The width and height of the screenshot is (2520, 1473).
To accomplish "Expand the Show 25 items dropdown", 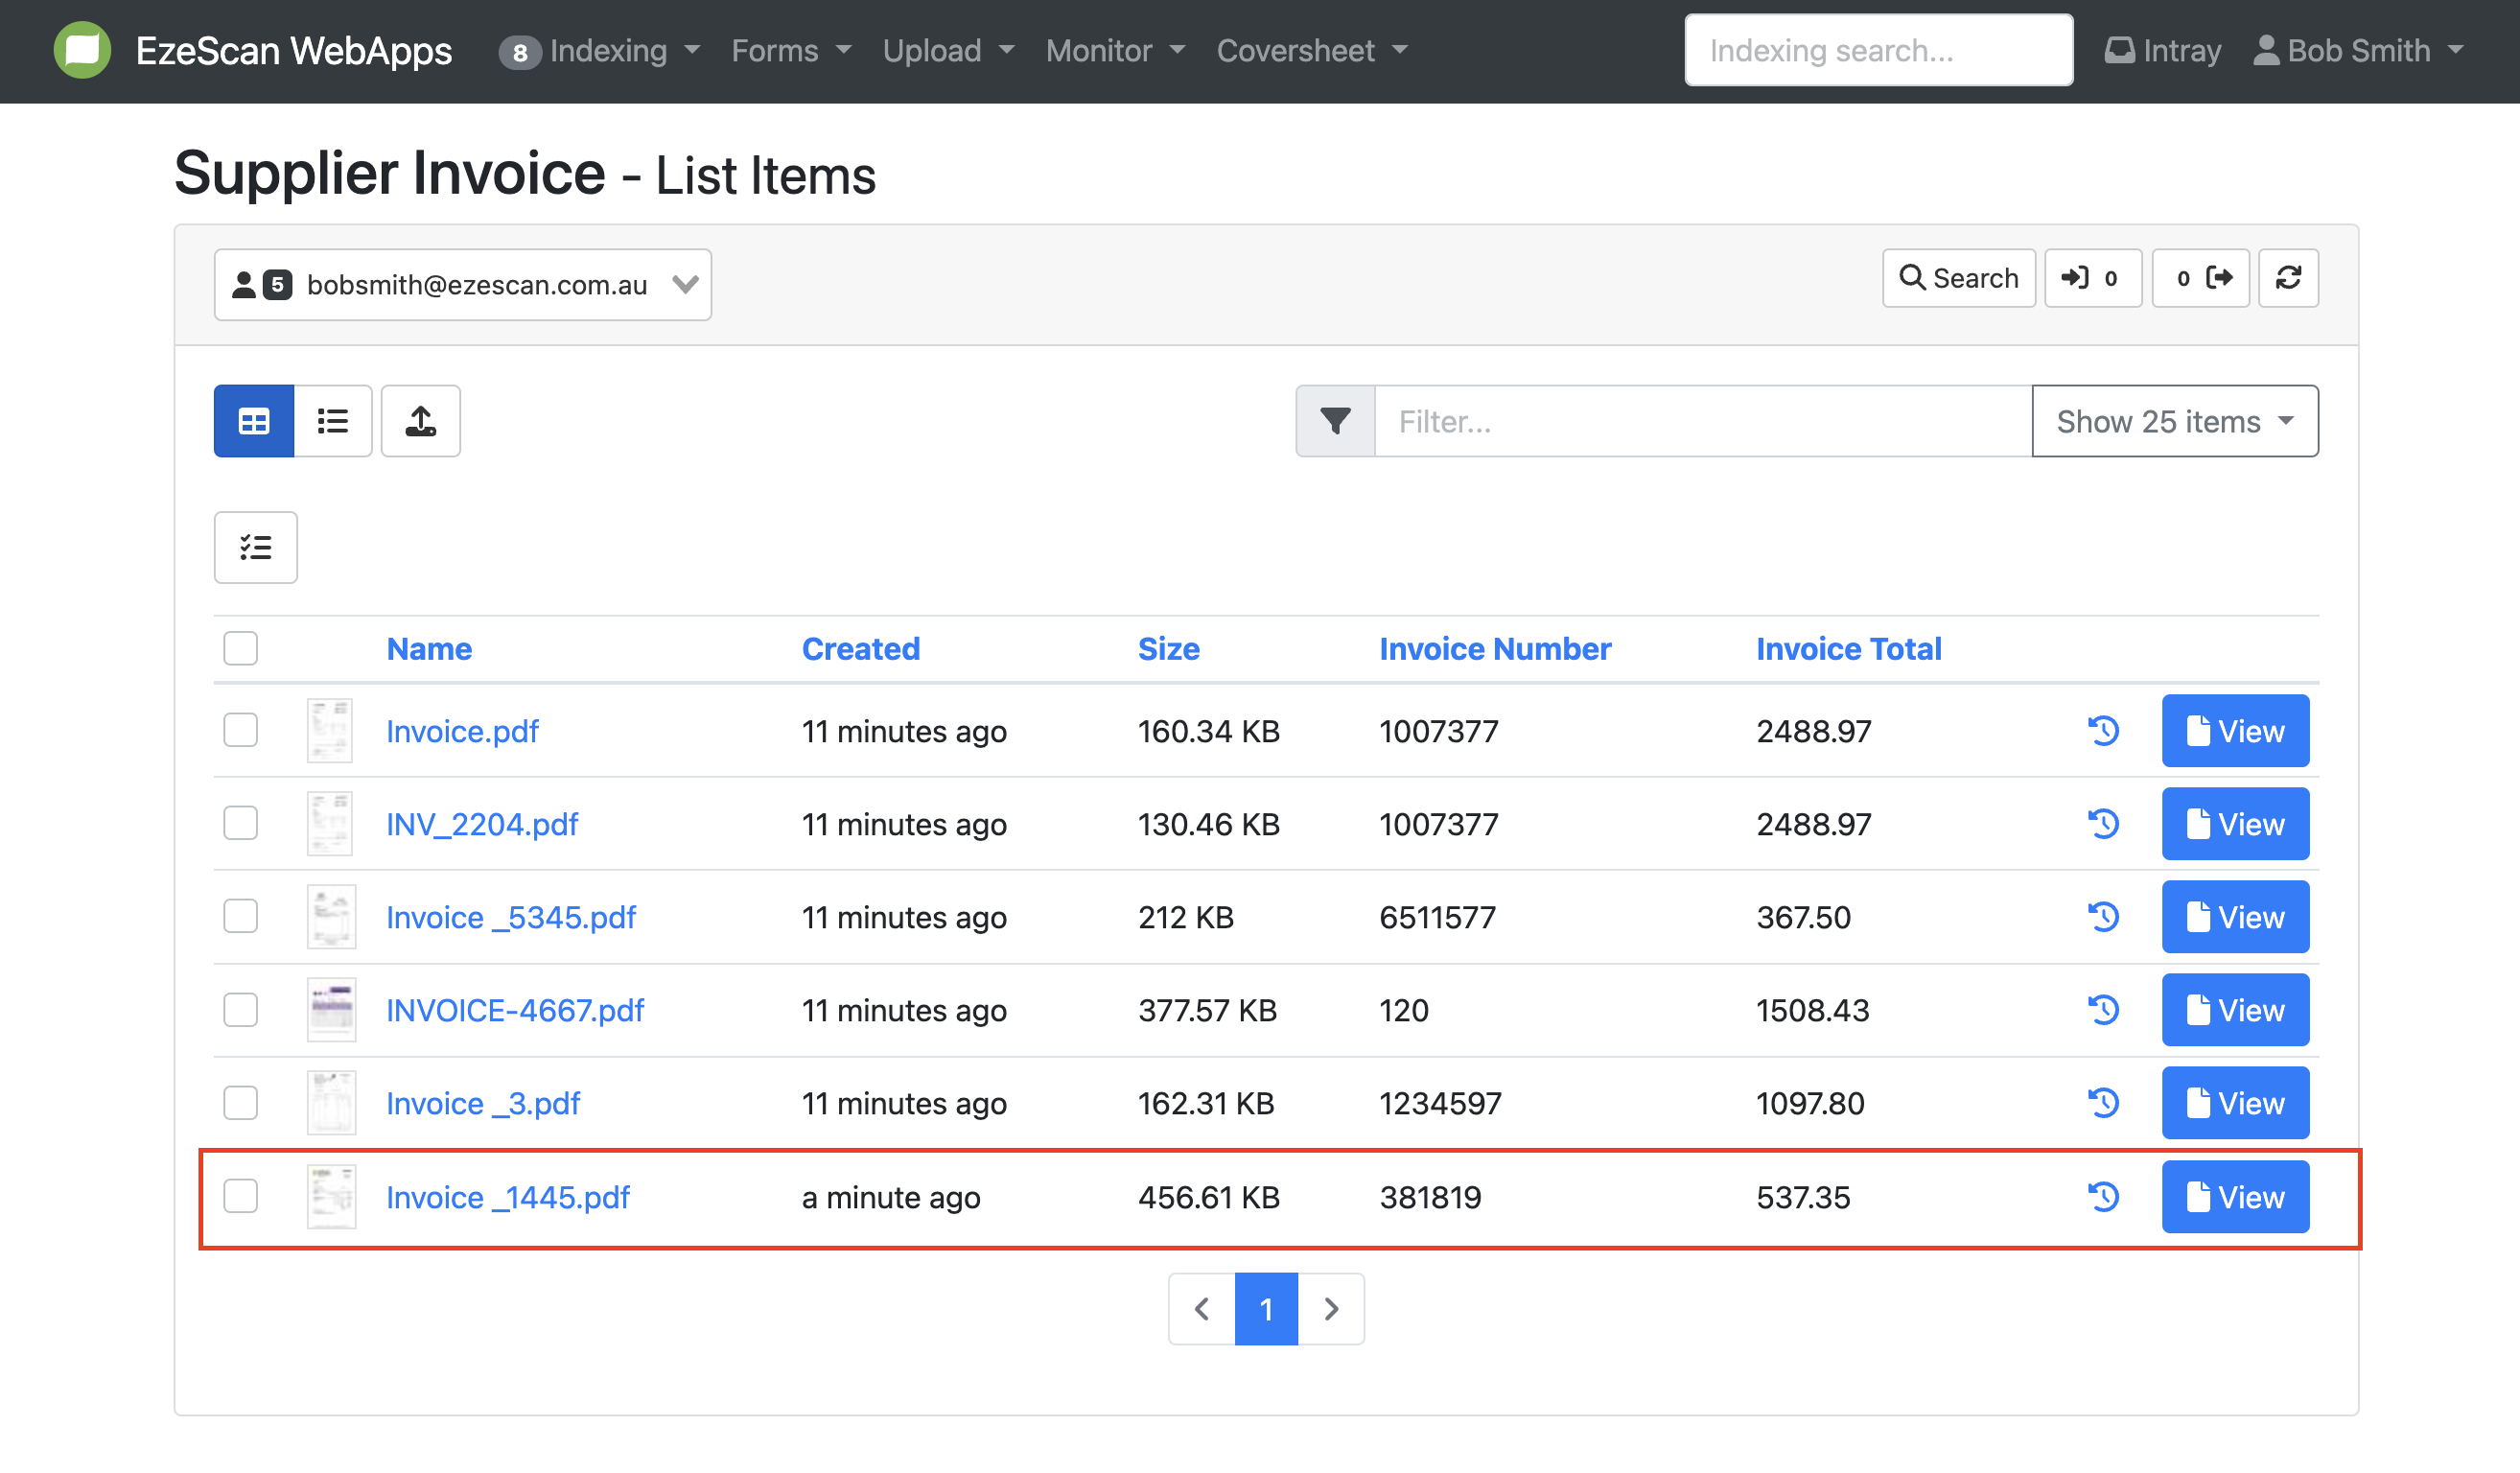I will click(x=2174, y=421).
